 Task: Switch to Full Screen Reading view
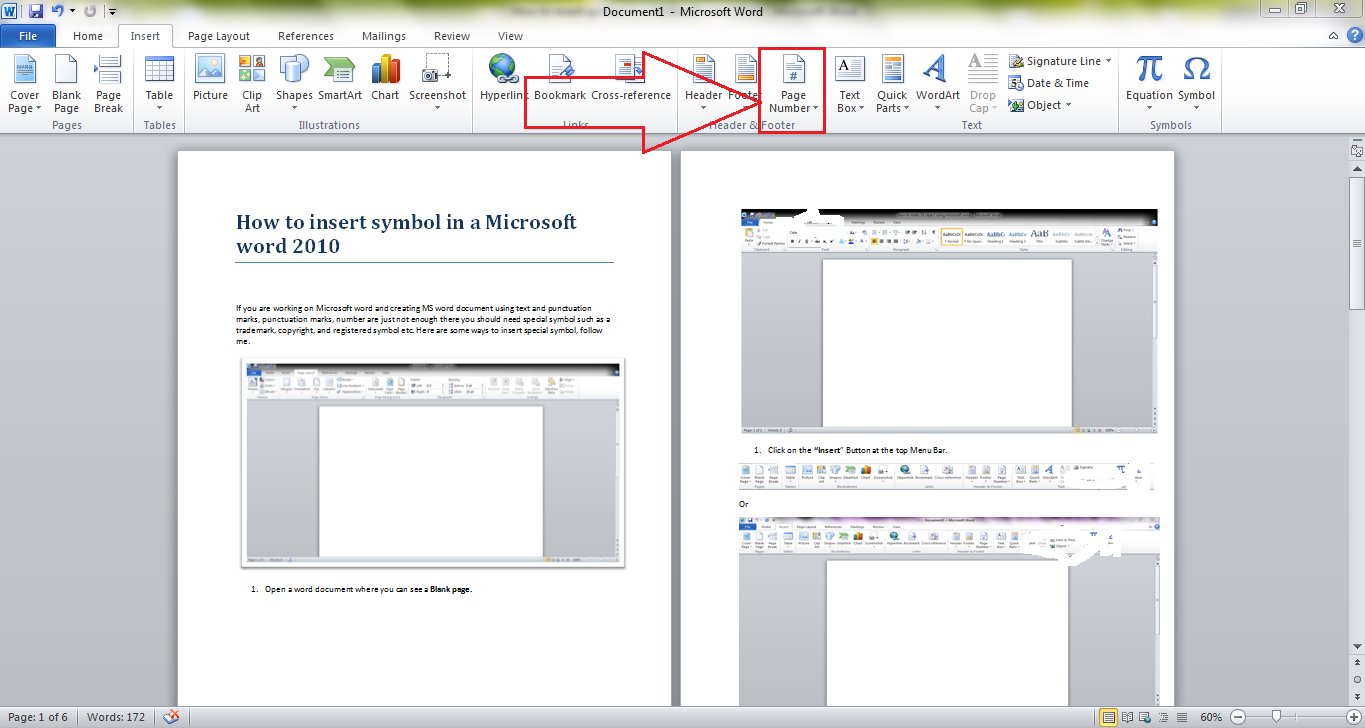(x=1126, y=717)
